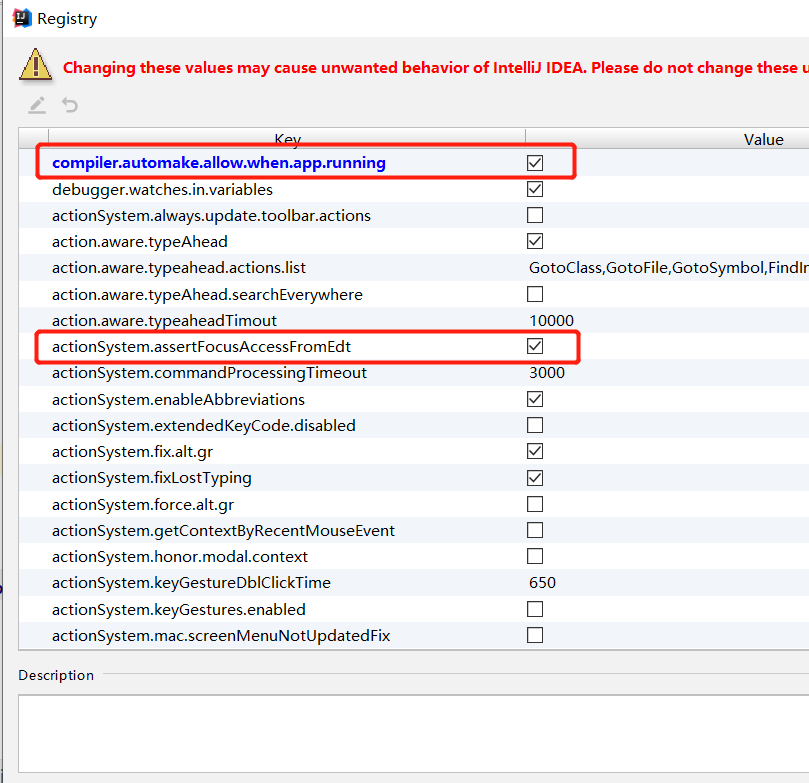Select the action.aware.typeahead.actions.list key

click(x=179, y=268)
